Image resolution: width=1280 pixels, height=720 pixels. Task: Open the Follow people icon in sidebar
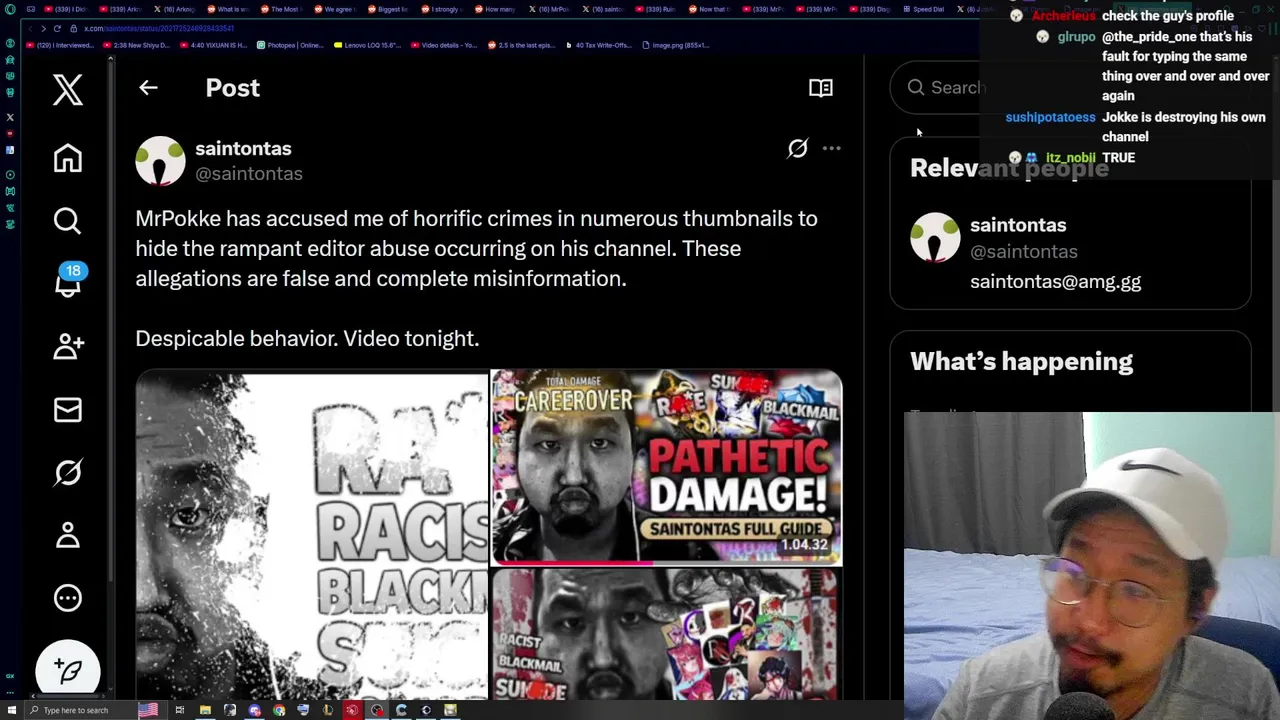click(x=68, y=346)
